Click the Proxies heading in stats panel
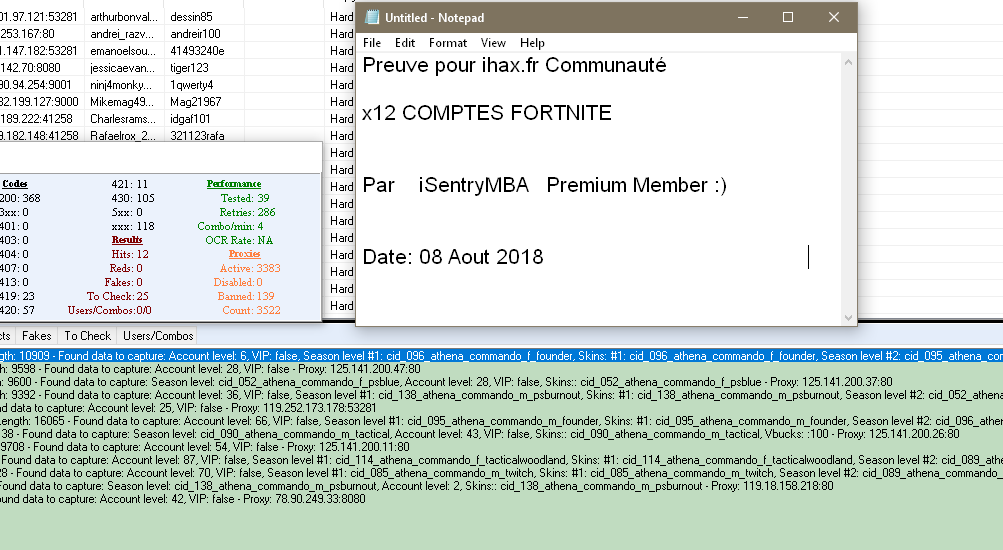The width and height of the screenshot is (1003, 550). click(244, 254)
